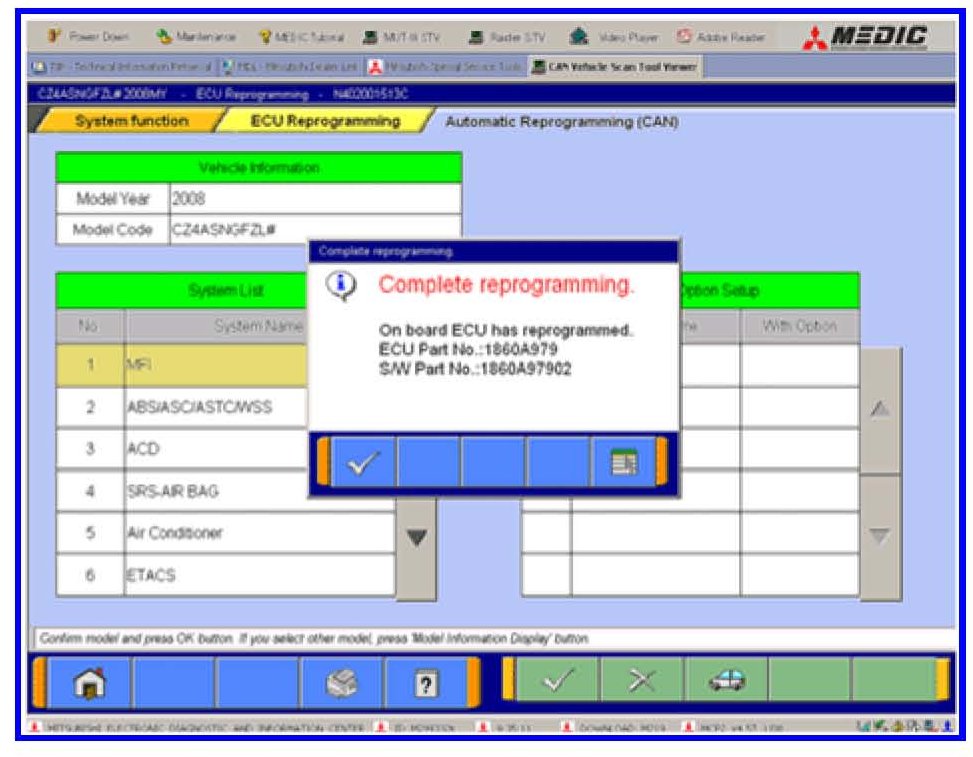The height and width of the screenshot is (757, 973).
Task: Select the System function breadcrumb tab
Action: [x=130, y=121]
